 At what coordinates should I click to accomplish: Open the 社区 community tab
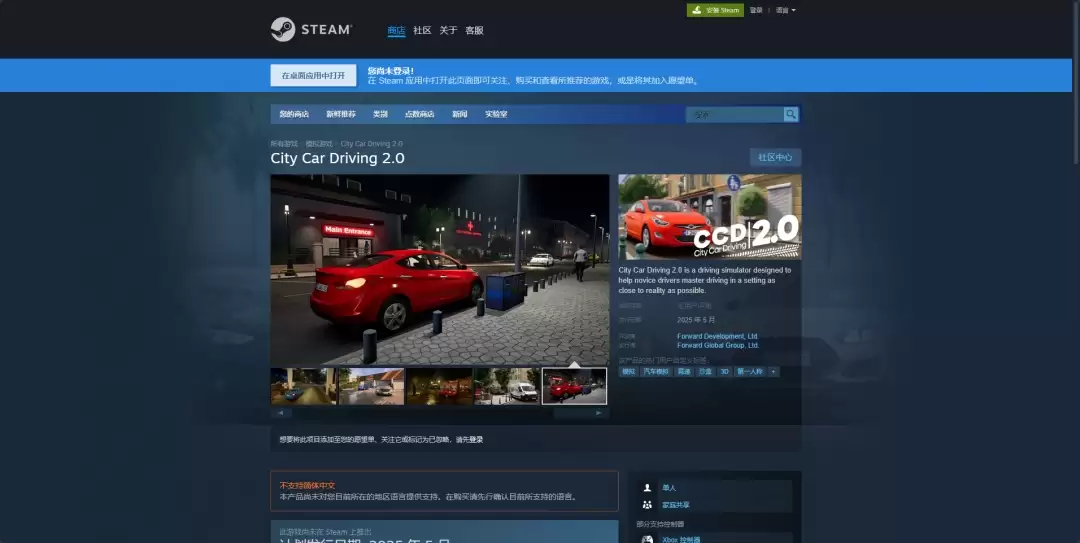(422, 30)
